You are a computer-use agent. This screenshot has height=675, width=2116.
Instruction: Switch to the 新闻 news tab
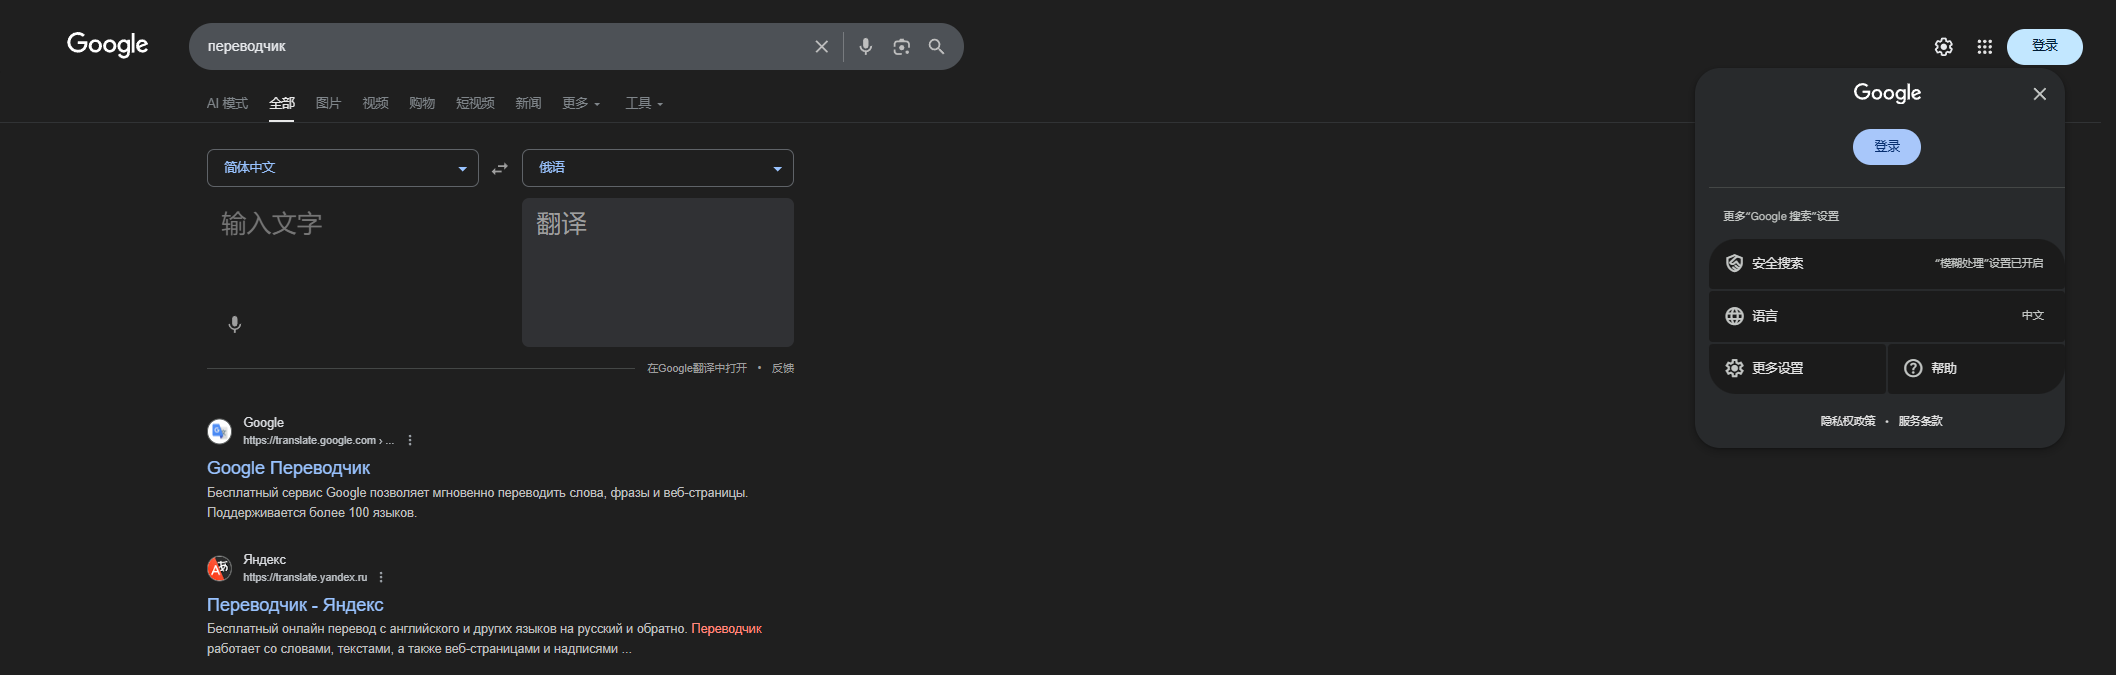528,103
